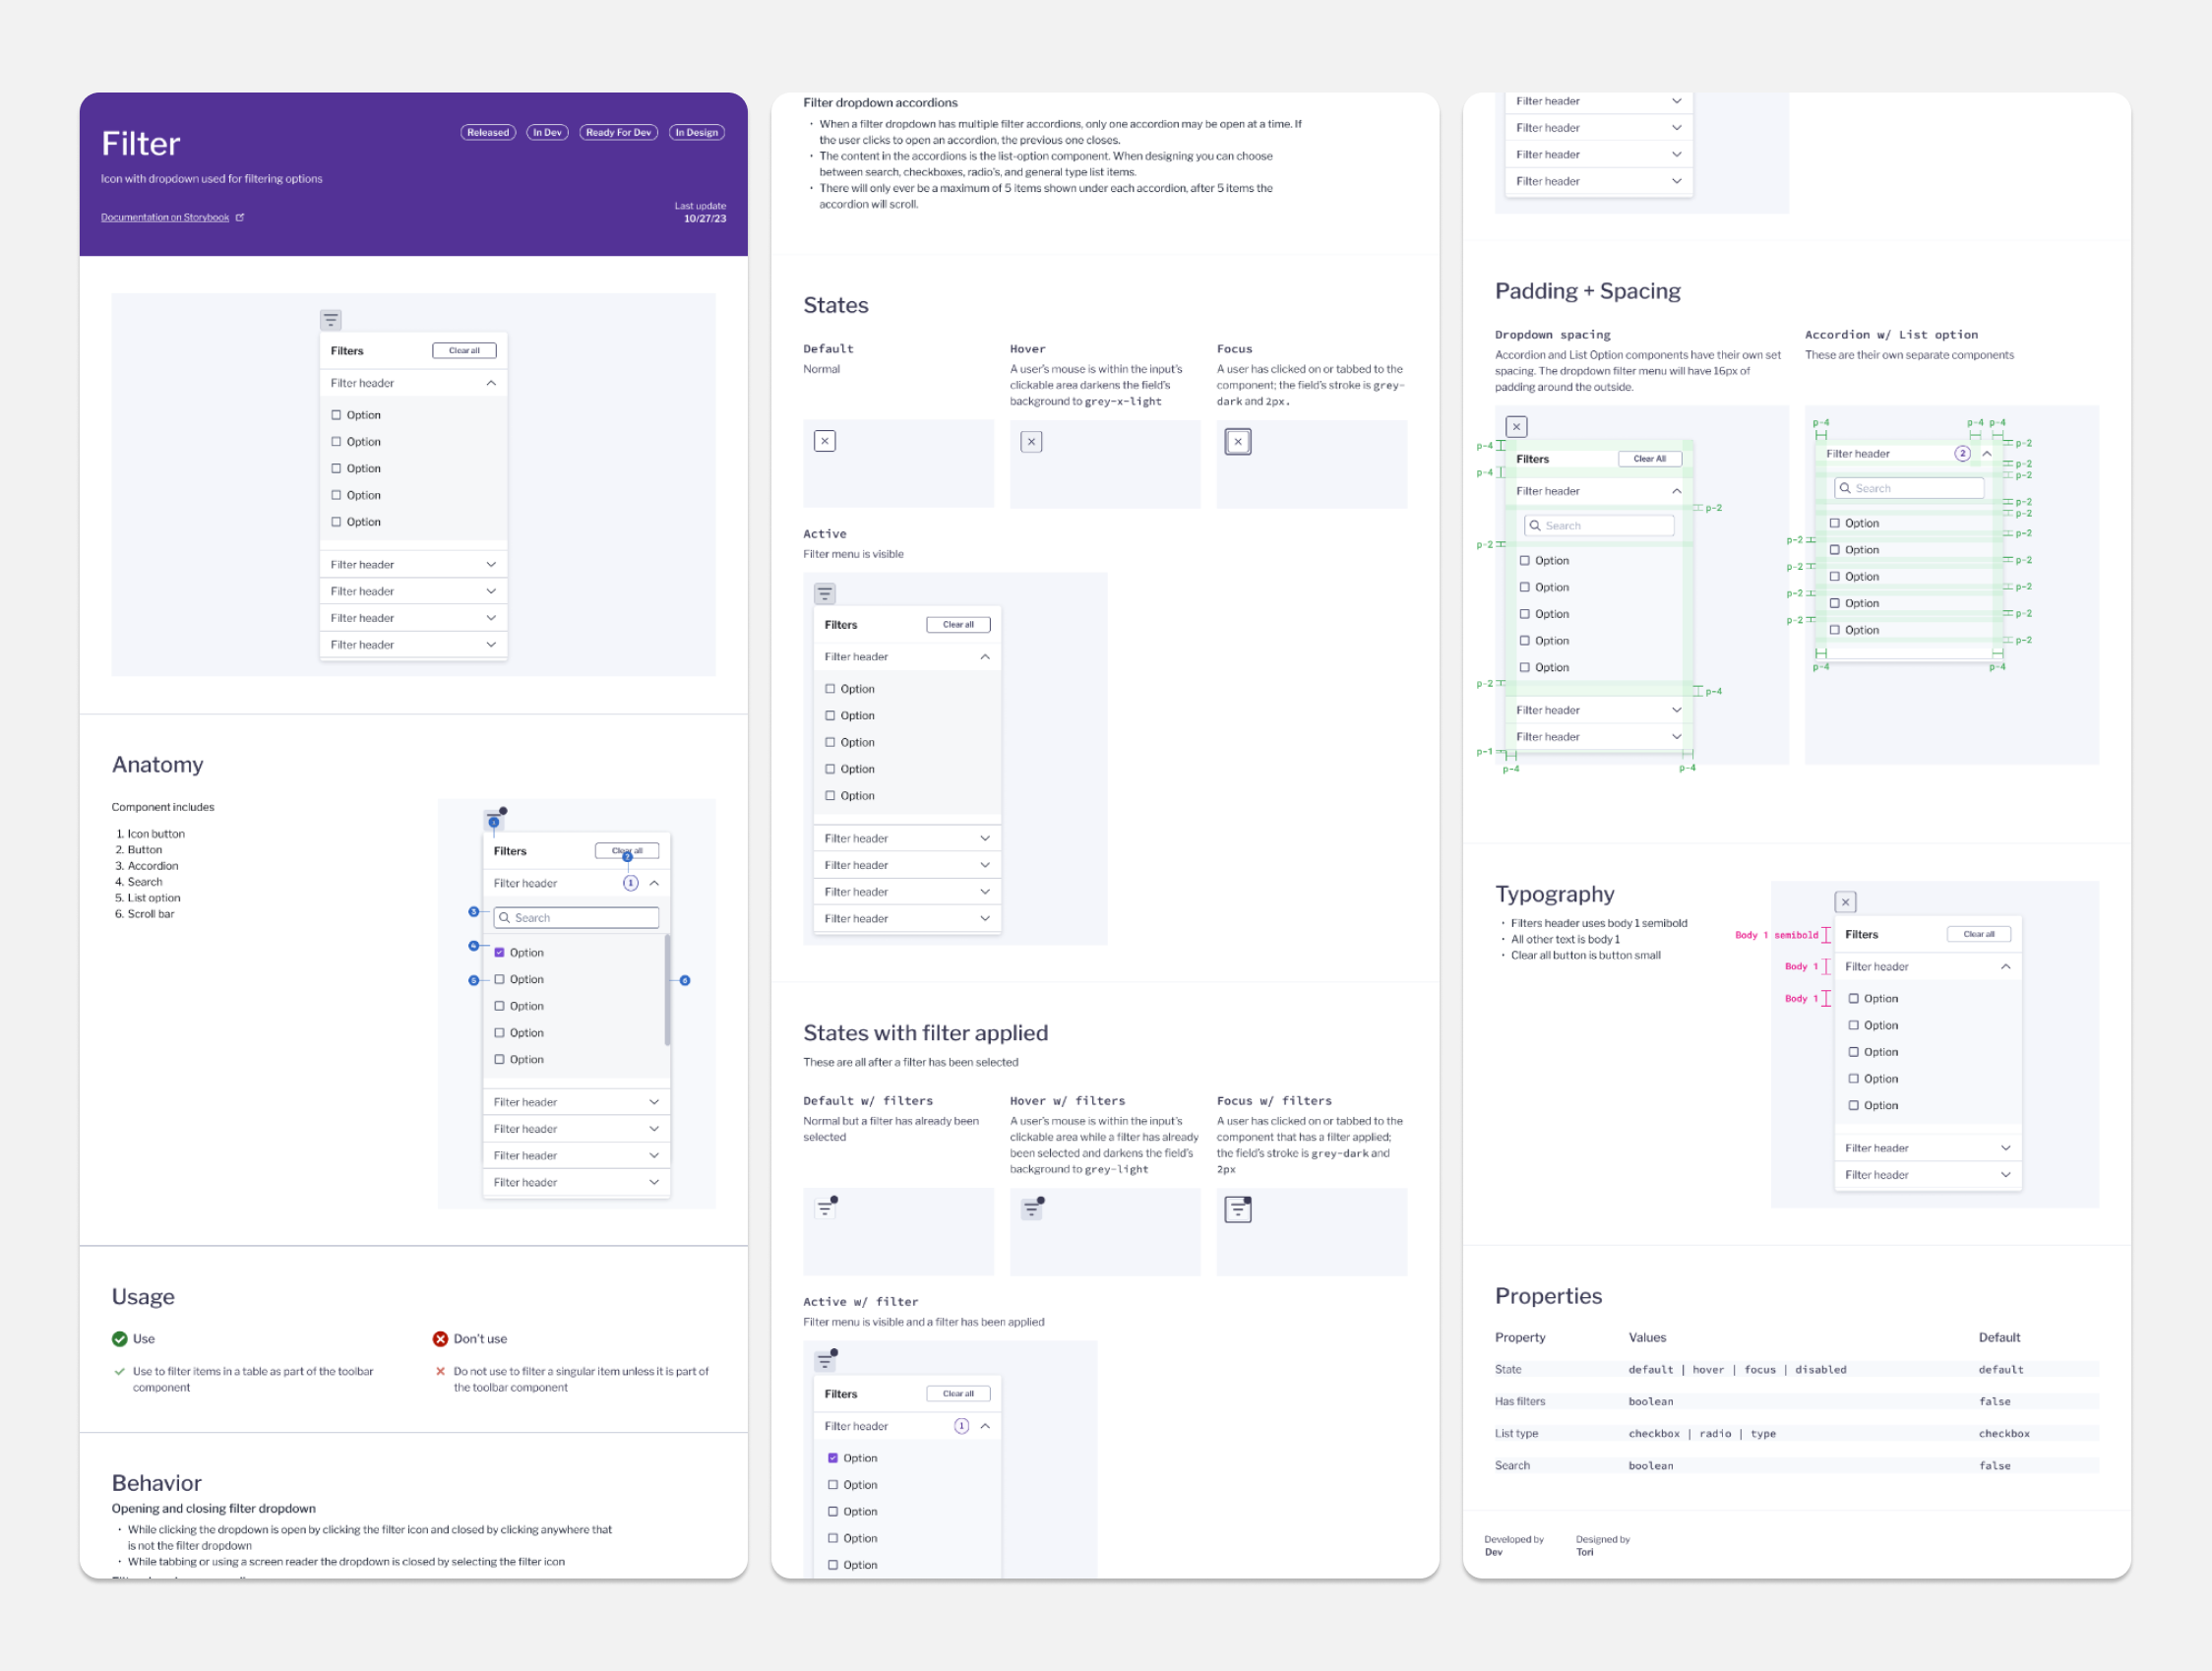Viewport: 2212px width, 1671px height.
Task: Click the X icon in the Hover state
Action: [1031, 441]
